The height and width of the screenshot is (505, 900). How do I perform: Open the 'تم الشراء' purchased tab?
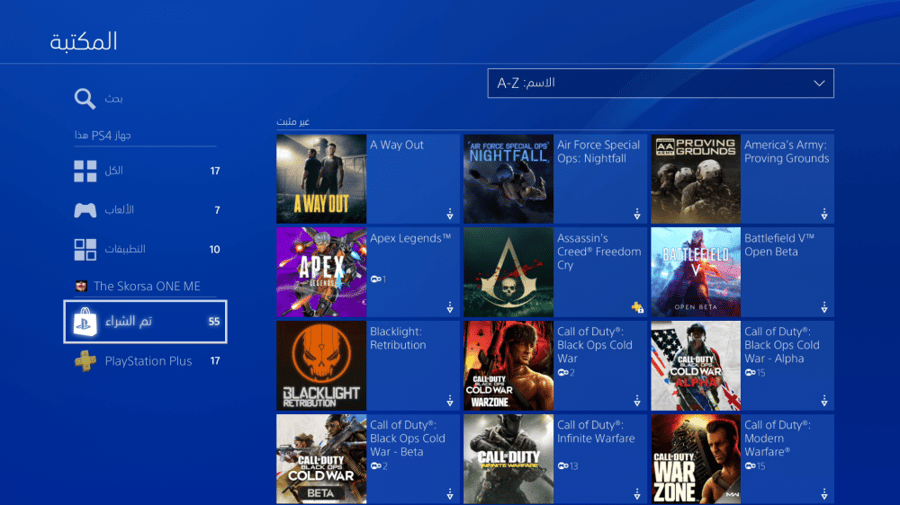145,322
